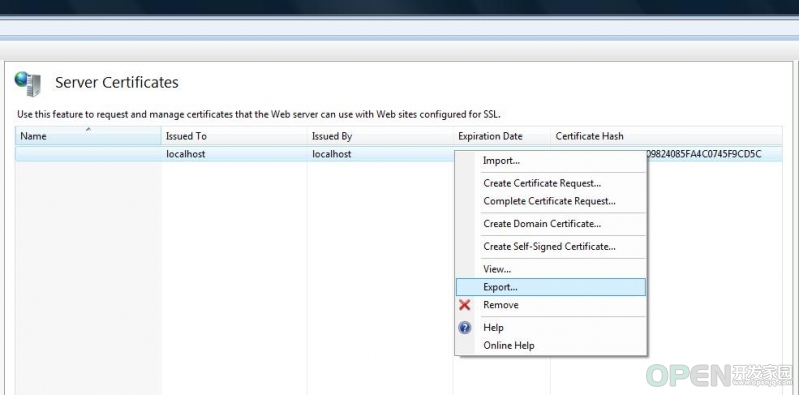Sort by the Certificate Hash column header
The height and width of the screenshot is (395, 799).
[x=667, y=136]
